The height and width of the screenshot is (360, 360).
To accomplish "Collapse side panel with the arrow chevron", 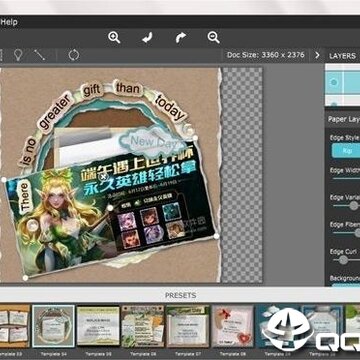I will 317,55.
